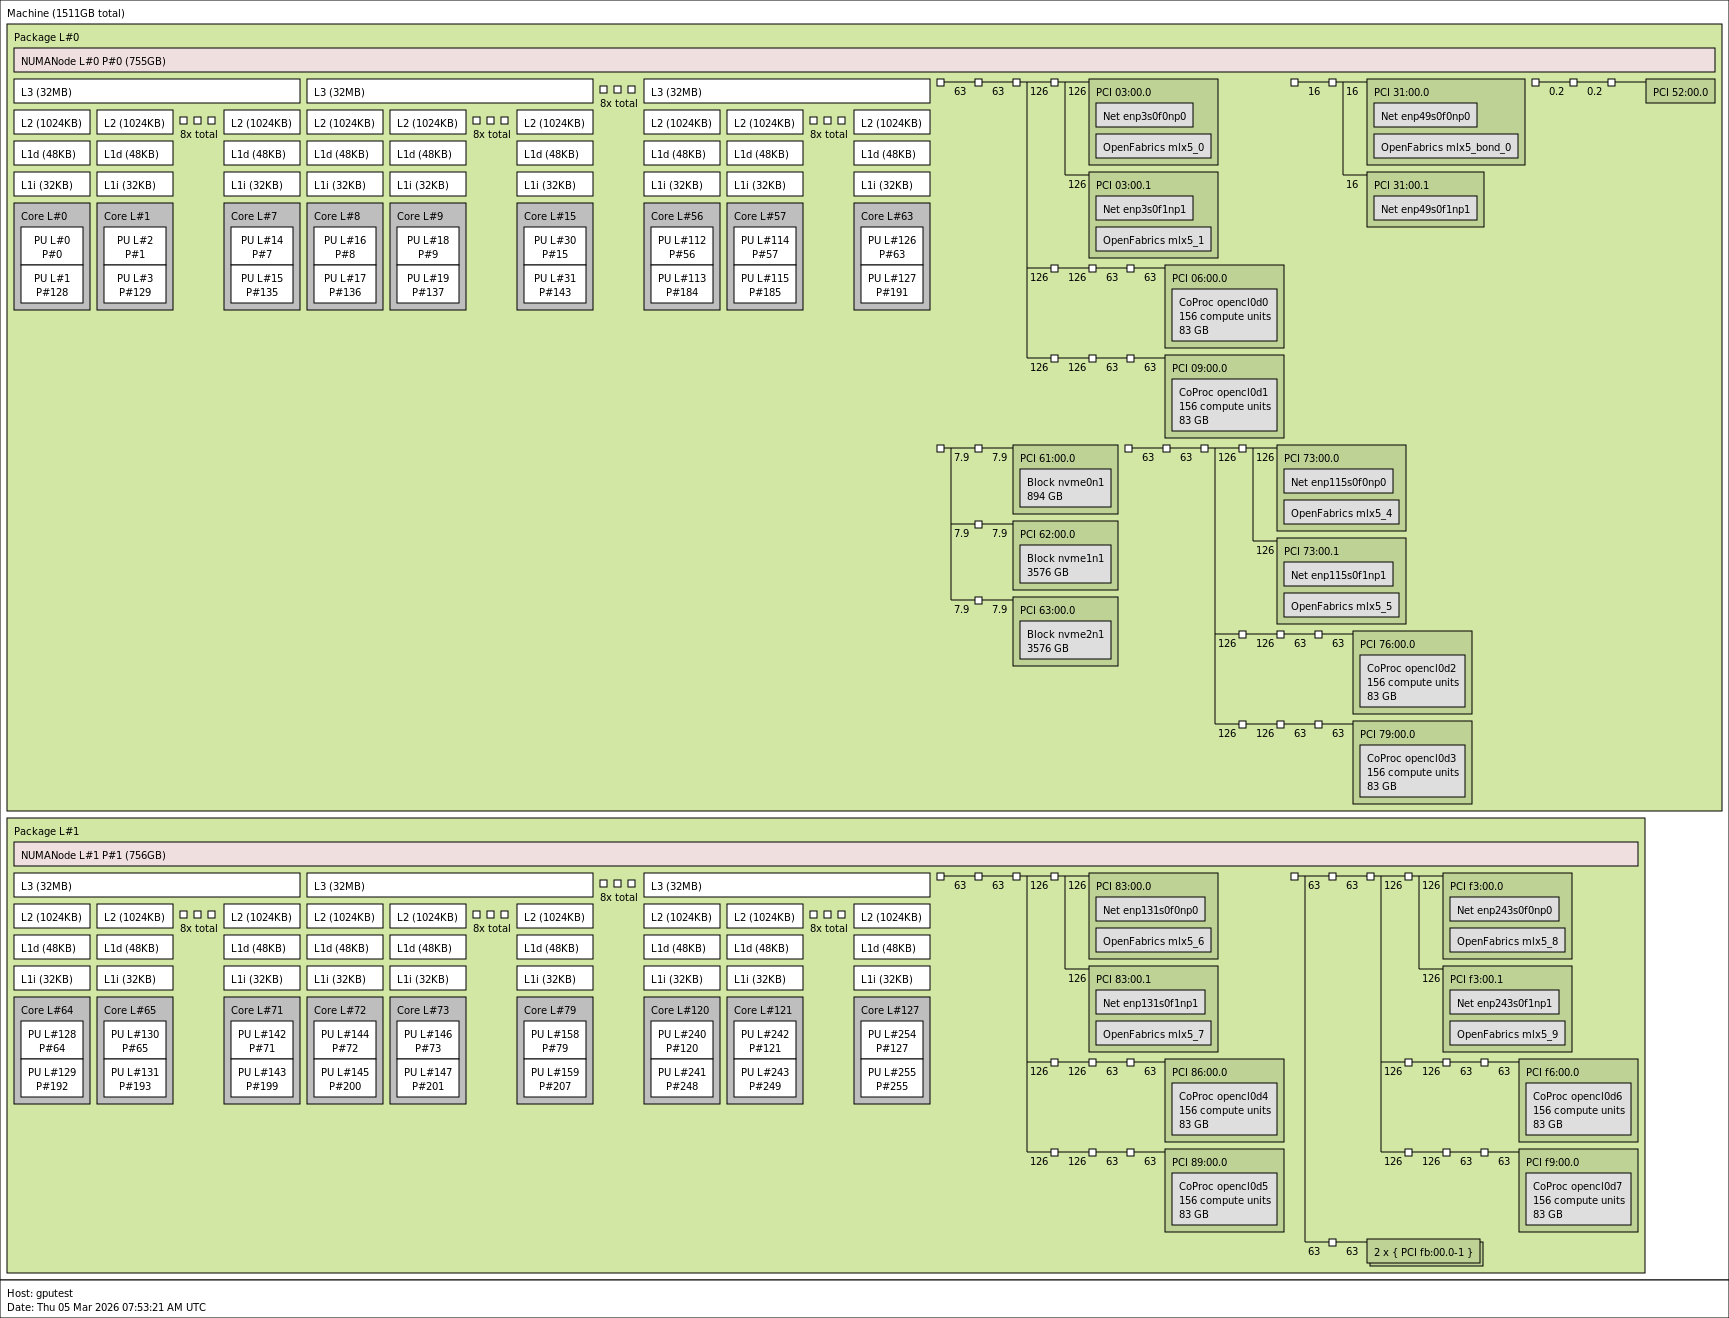Select 'OpenFabrics mlx5_9' box
The image size is (1729, 1318).
[1507, 1034]
